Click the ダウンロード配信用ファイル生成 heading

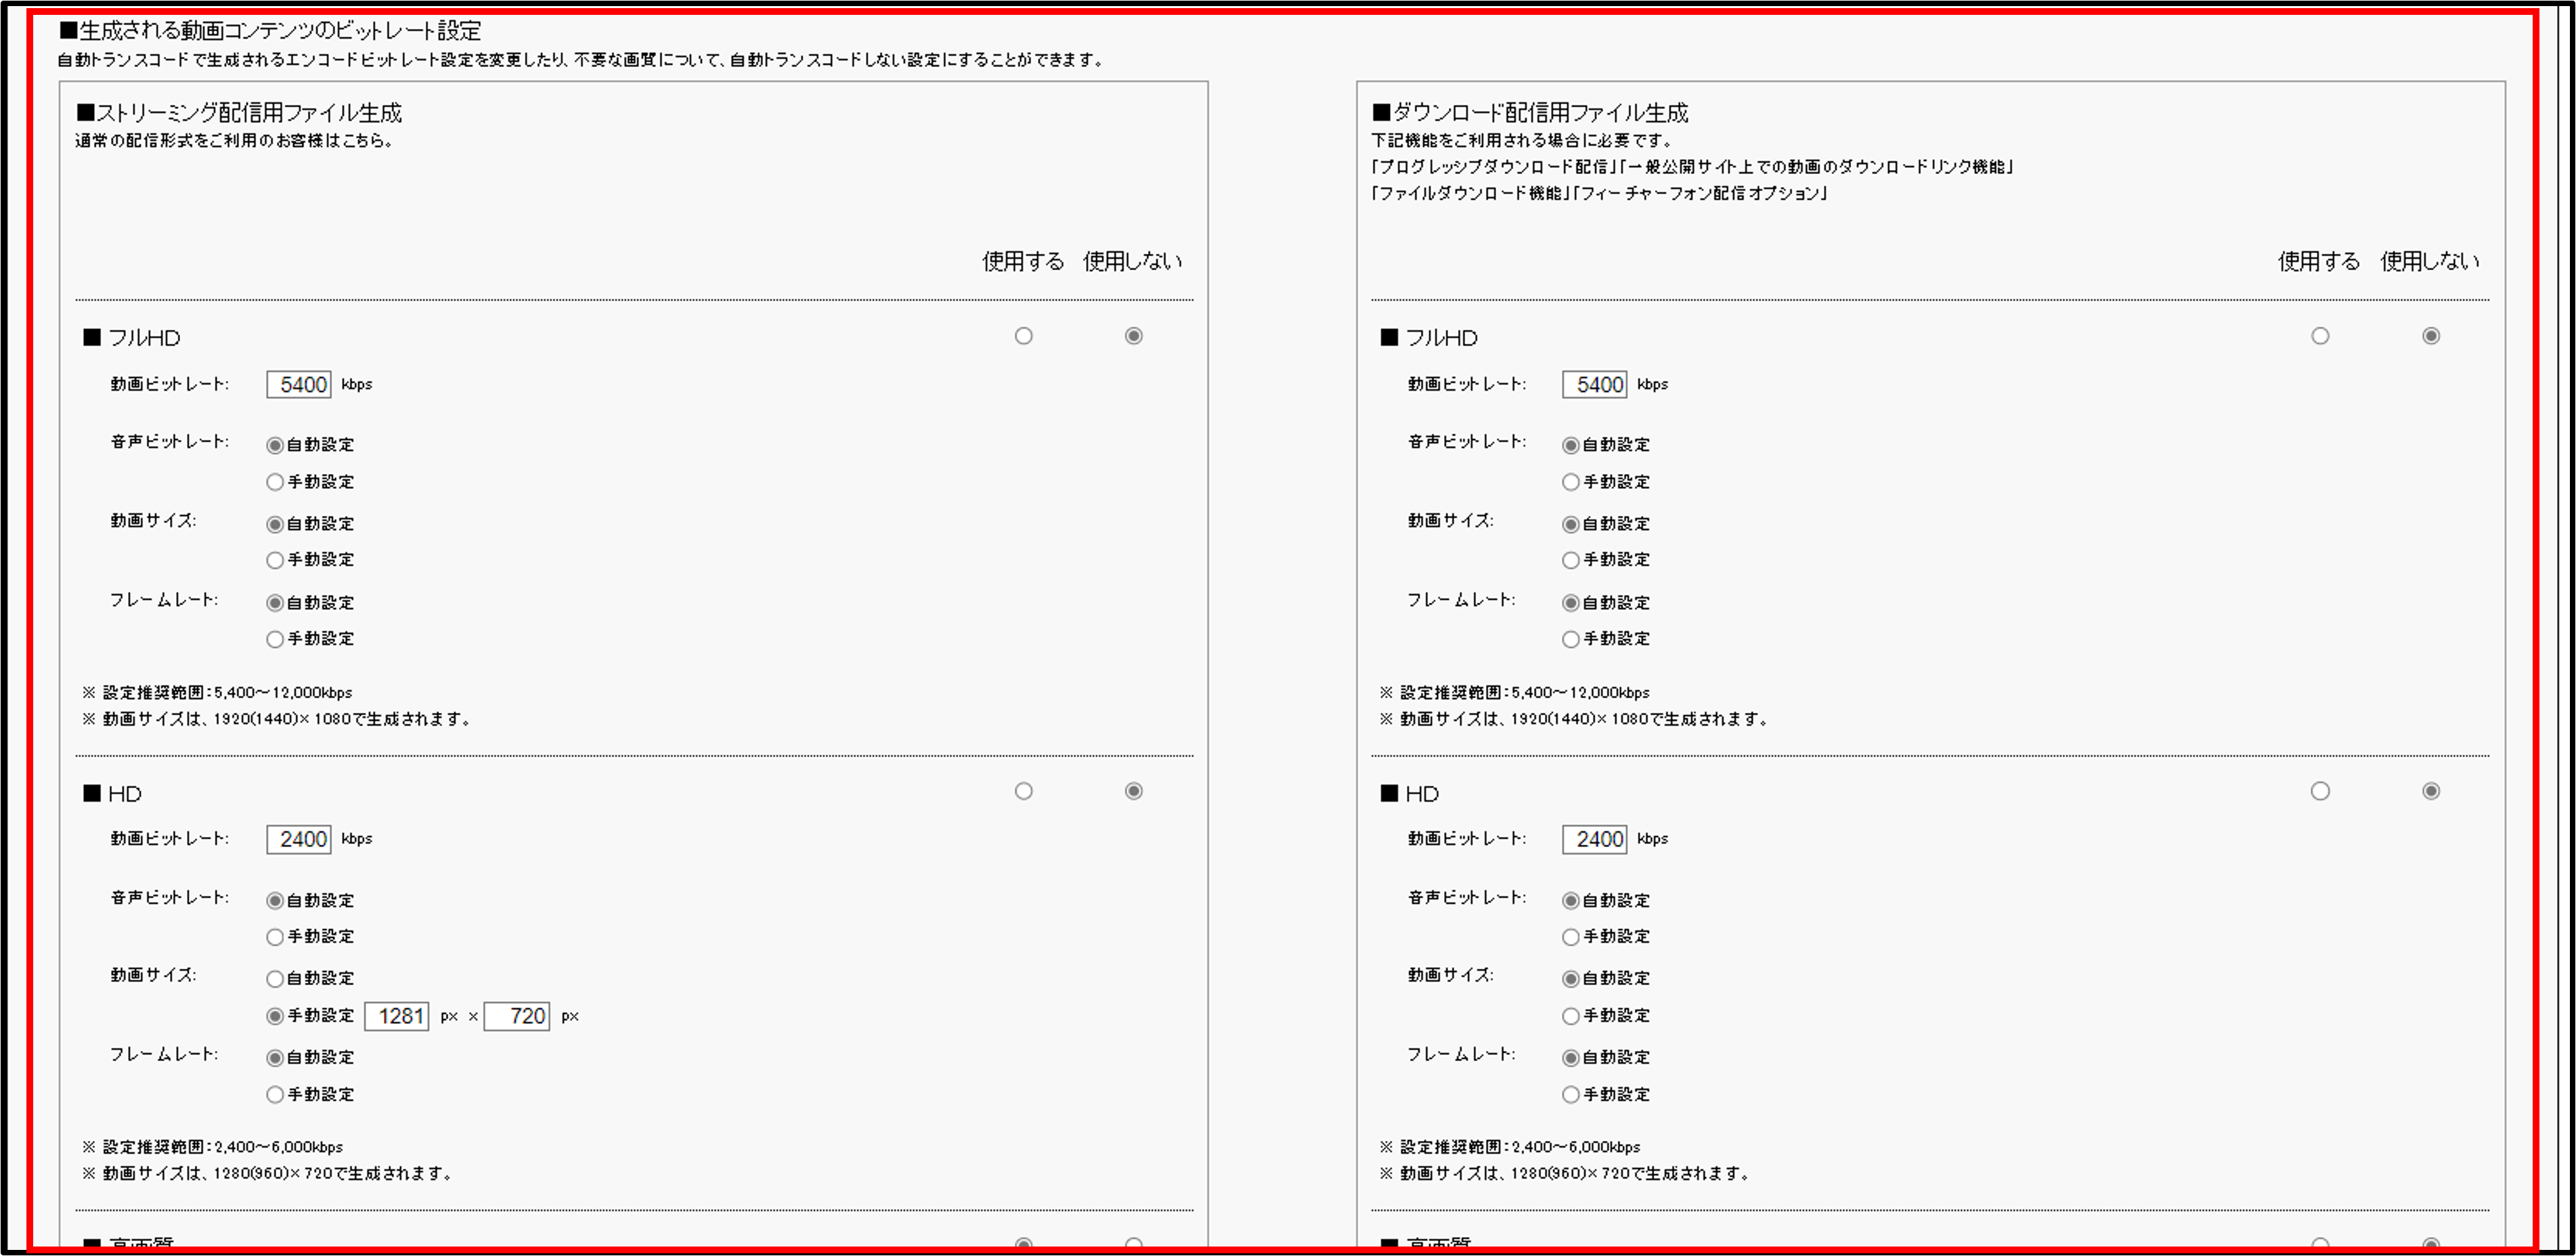(1530, 113)
